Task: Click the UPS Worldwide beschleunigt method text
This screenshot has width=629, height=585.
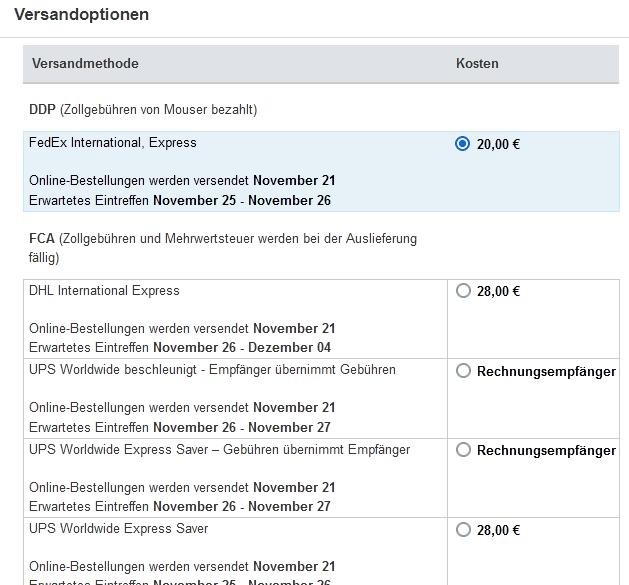Action: (x=212, y=370)
